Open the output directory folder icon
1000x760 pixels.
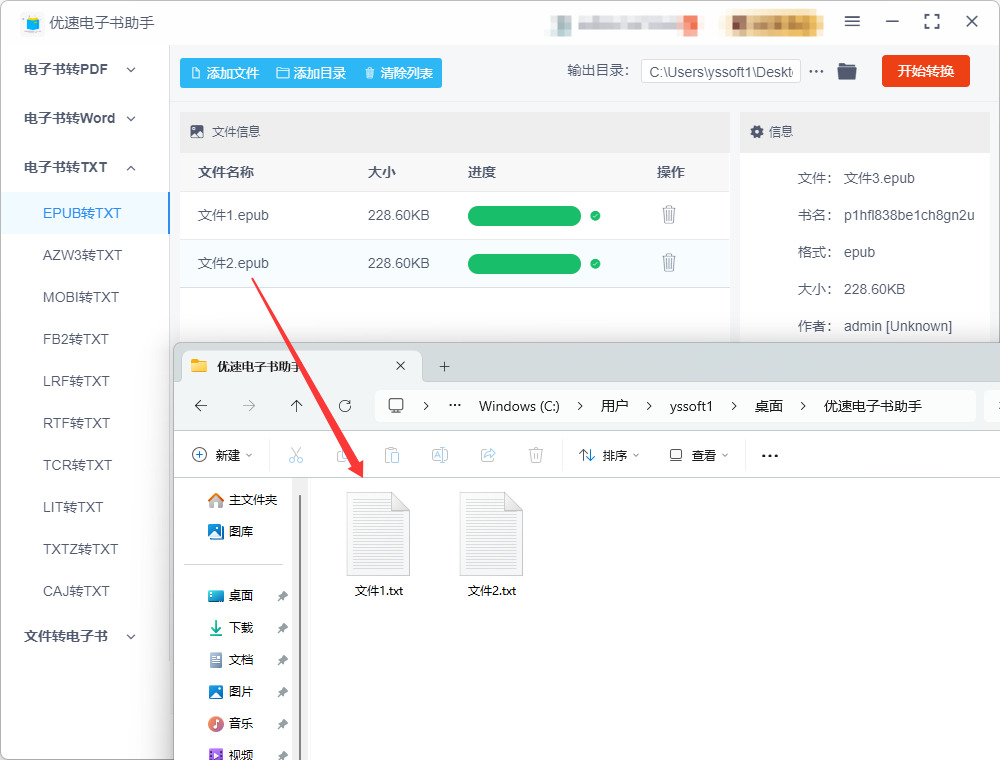pos(847,71)
